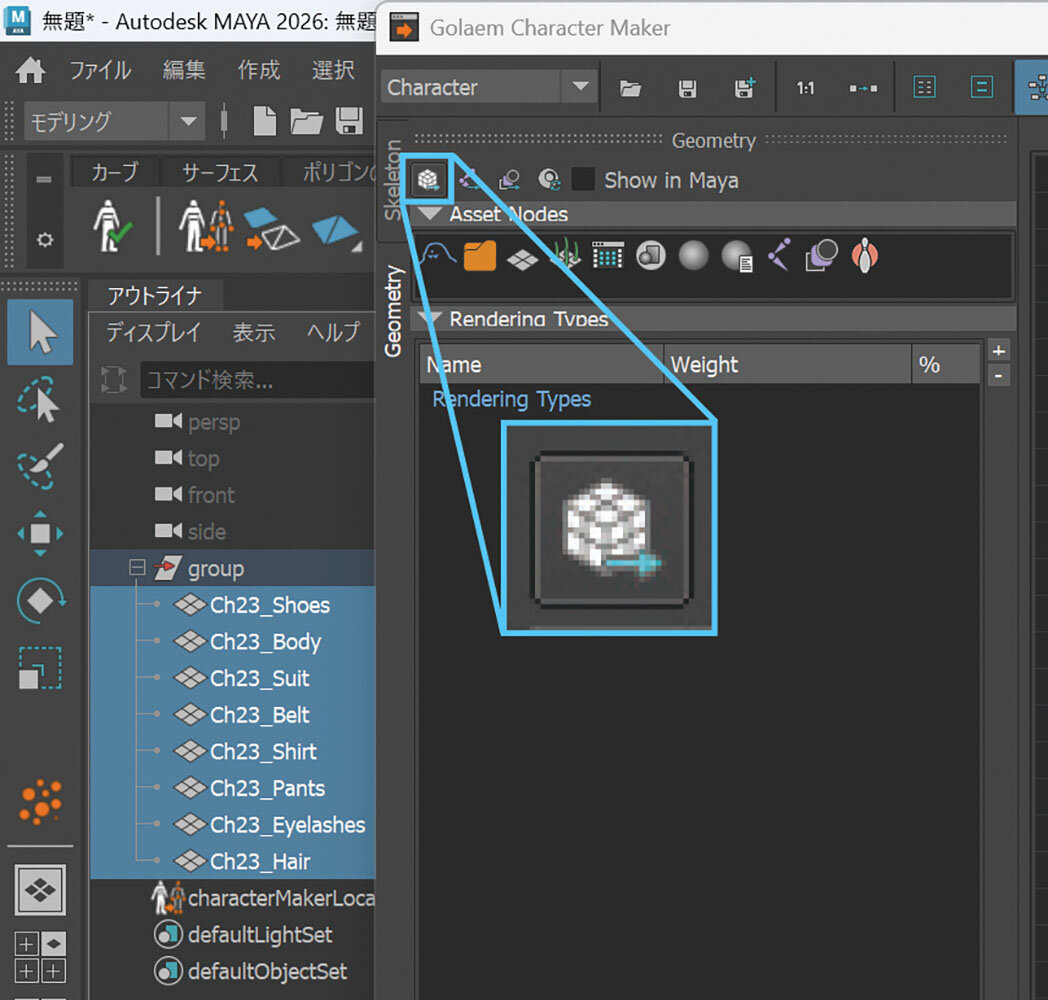This screenshot has height=1000, width=1048.
Task: Click the open scene folder icon in Maya
Action: [x=307, y=122]
